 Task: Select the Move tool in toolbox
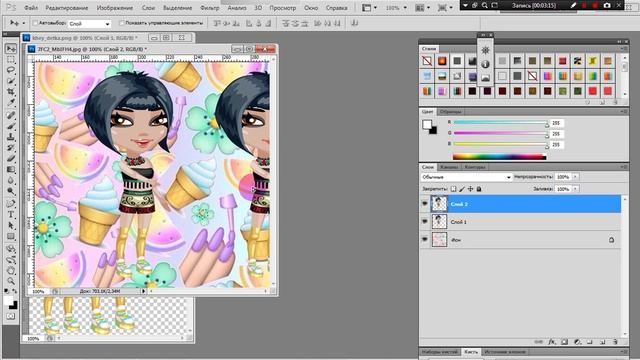(11, 49)
